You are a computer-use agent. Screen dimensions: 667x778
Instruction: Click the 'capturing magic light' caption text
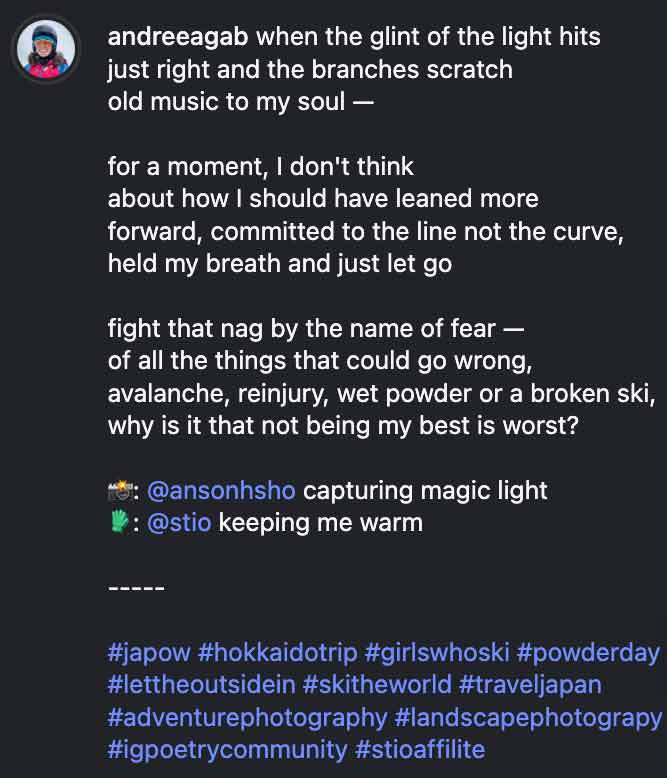pyautogui.click(x=425, y=491)
